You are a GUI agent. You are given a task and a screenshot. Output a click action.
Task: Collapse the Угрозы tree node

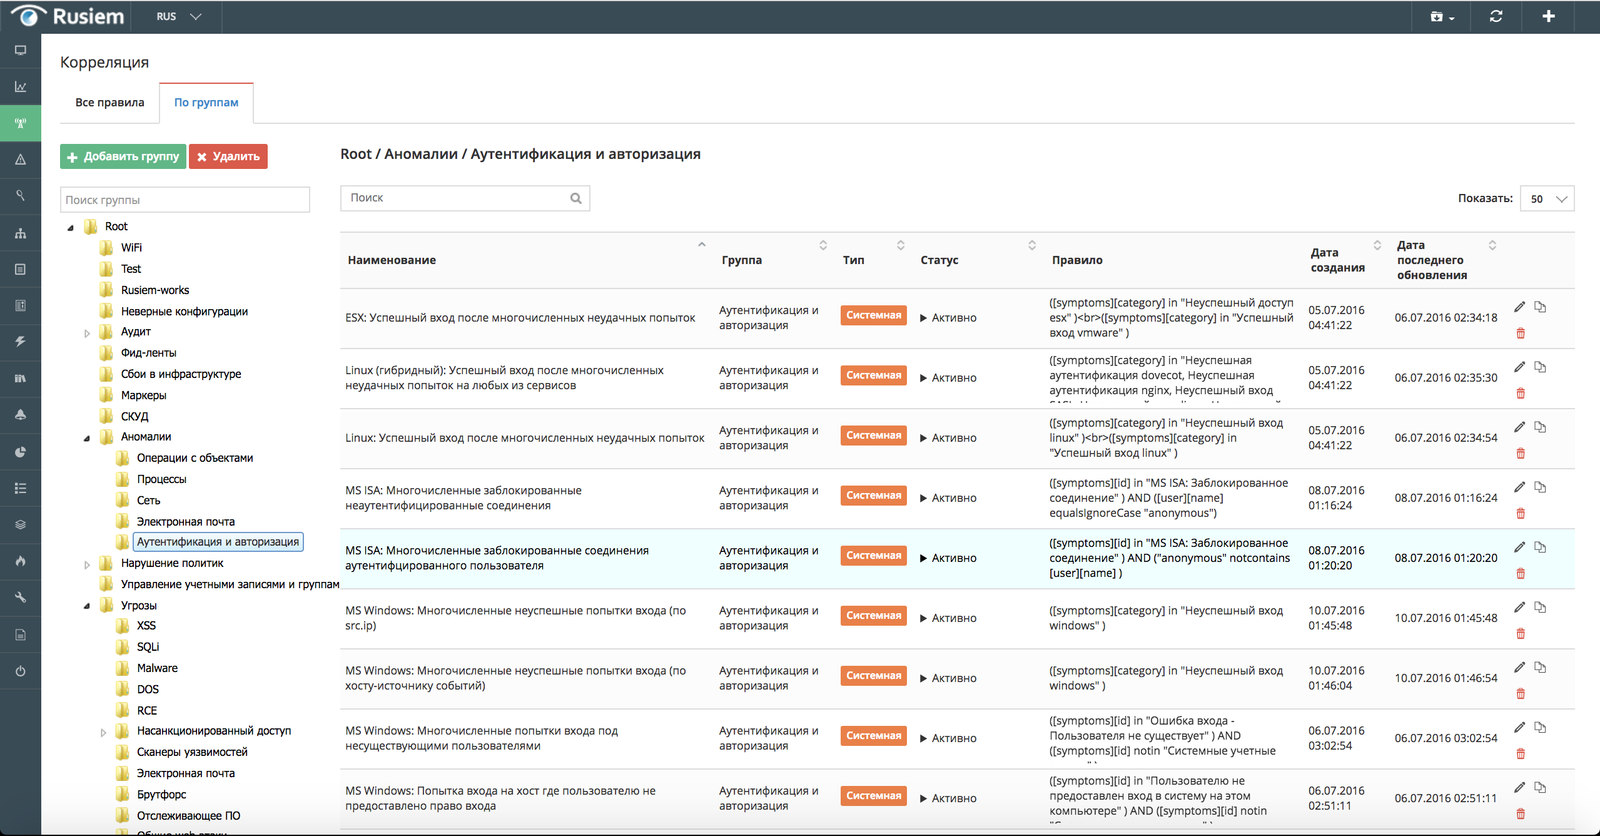(87, 606)
